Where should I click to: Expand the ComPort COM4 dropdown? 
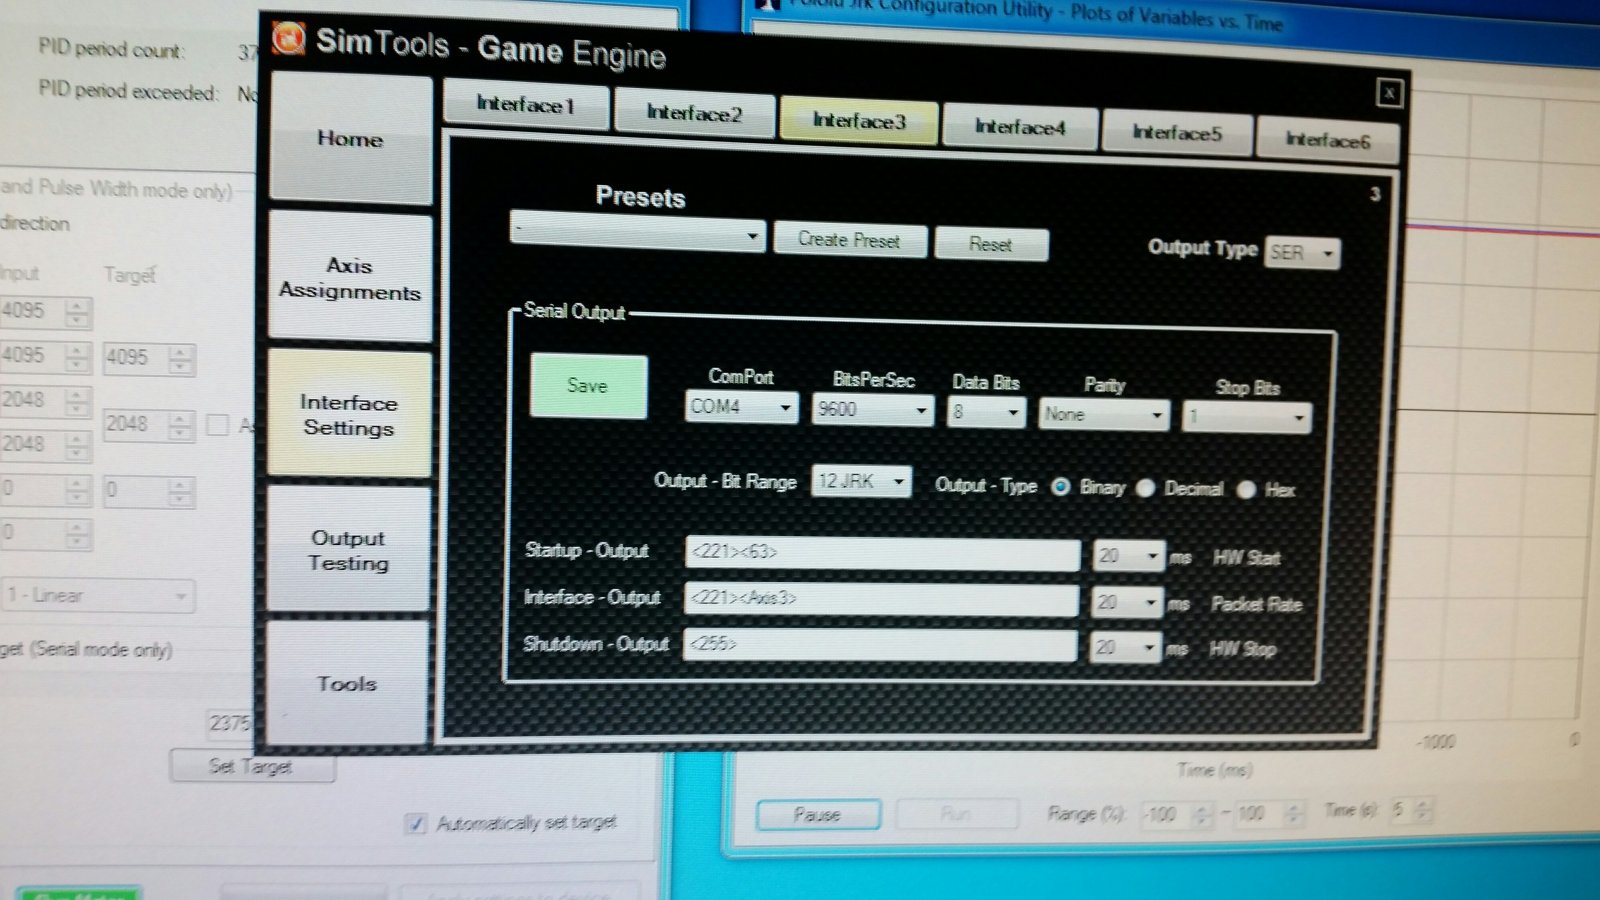[x=741, y=407]
